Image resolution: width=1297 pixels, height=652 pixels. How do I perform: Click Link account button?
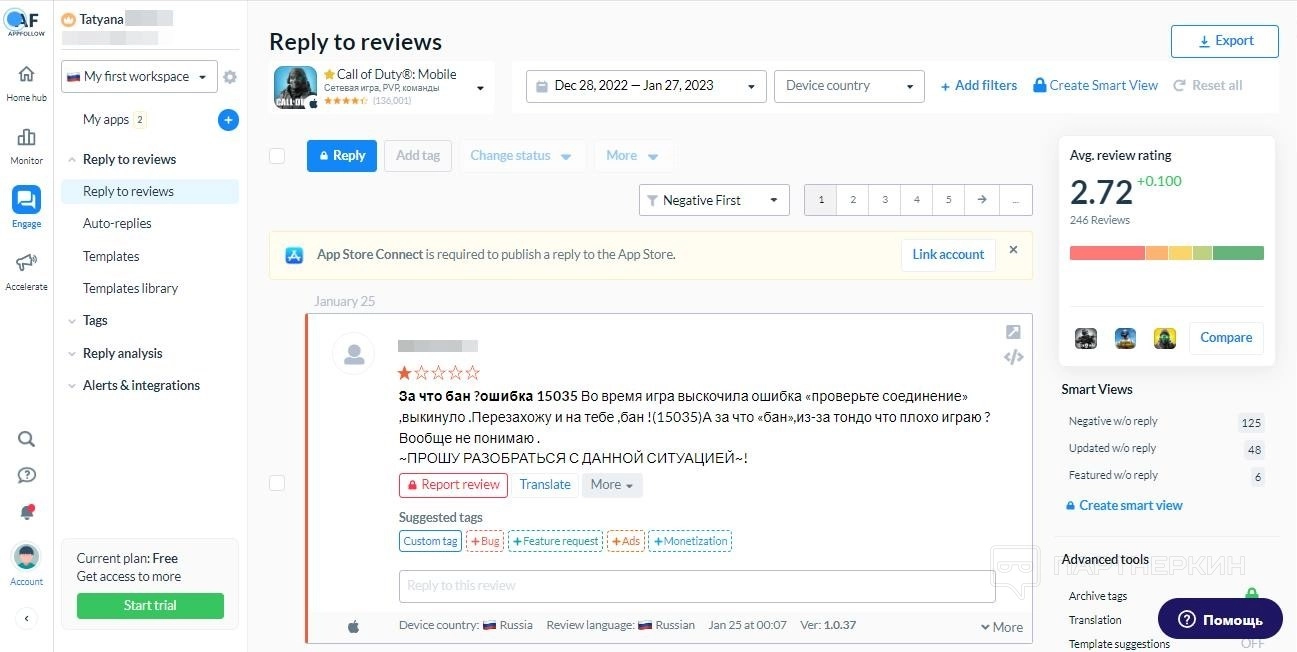pos(948,255)
